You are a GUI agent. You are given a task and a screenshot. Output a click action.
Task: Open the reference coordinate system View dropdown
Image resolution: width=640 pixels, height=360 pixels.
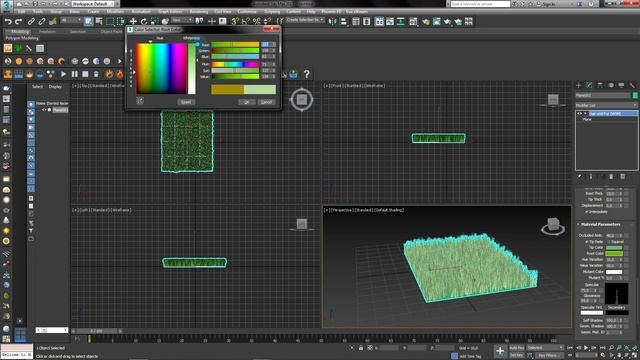(182, 20)
